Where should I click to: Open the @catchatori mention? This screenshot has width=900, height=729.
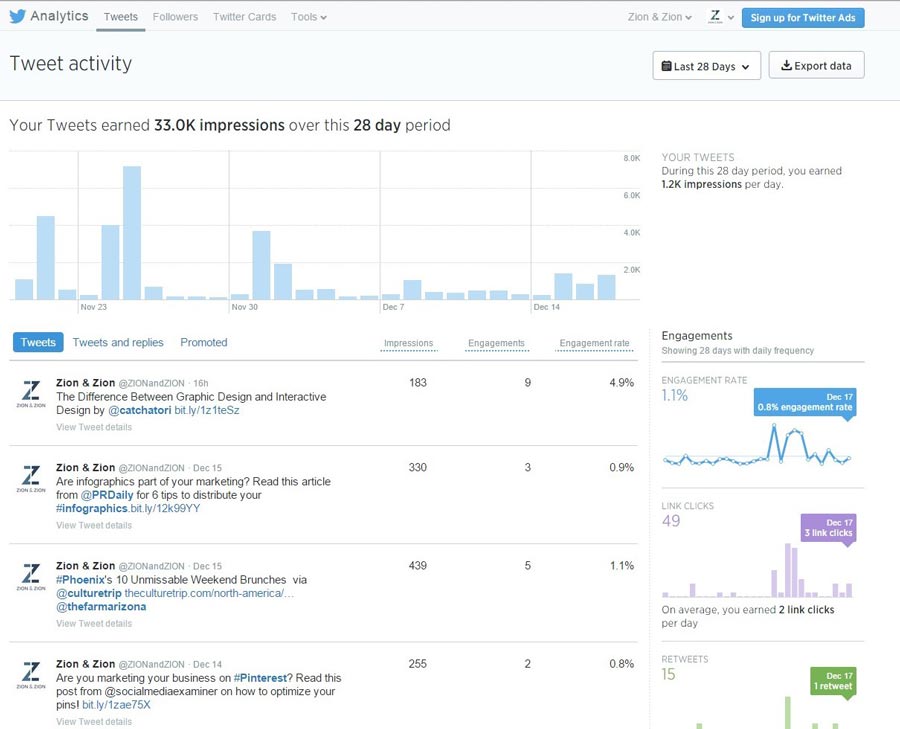[x=139, y=410]
